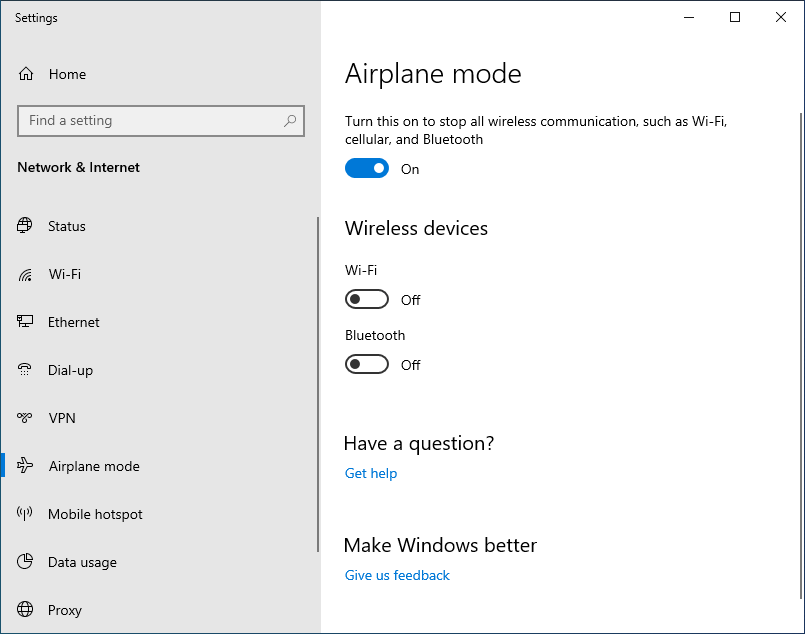Select the Ethernet monitor icon
This screenshot has width=805, height=634.
coord(25,322)
